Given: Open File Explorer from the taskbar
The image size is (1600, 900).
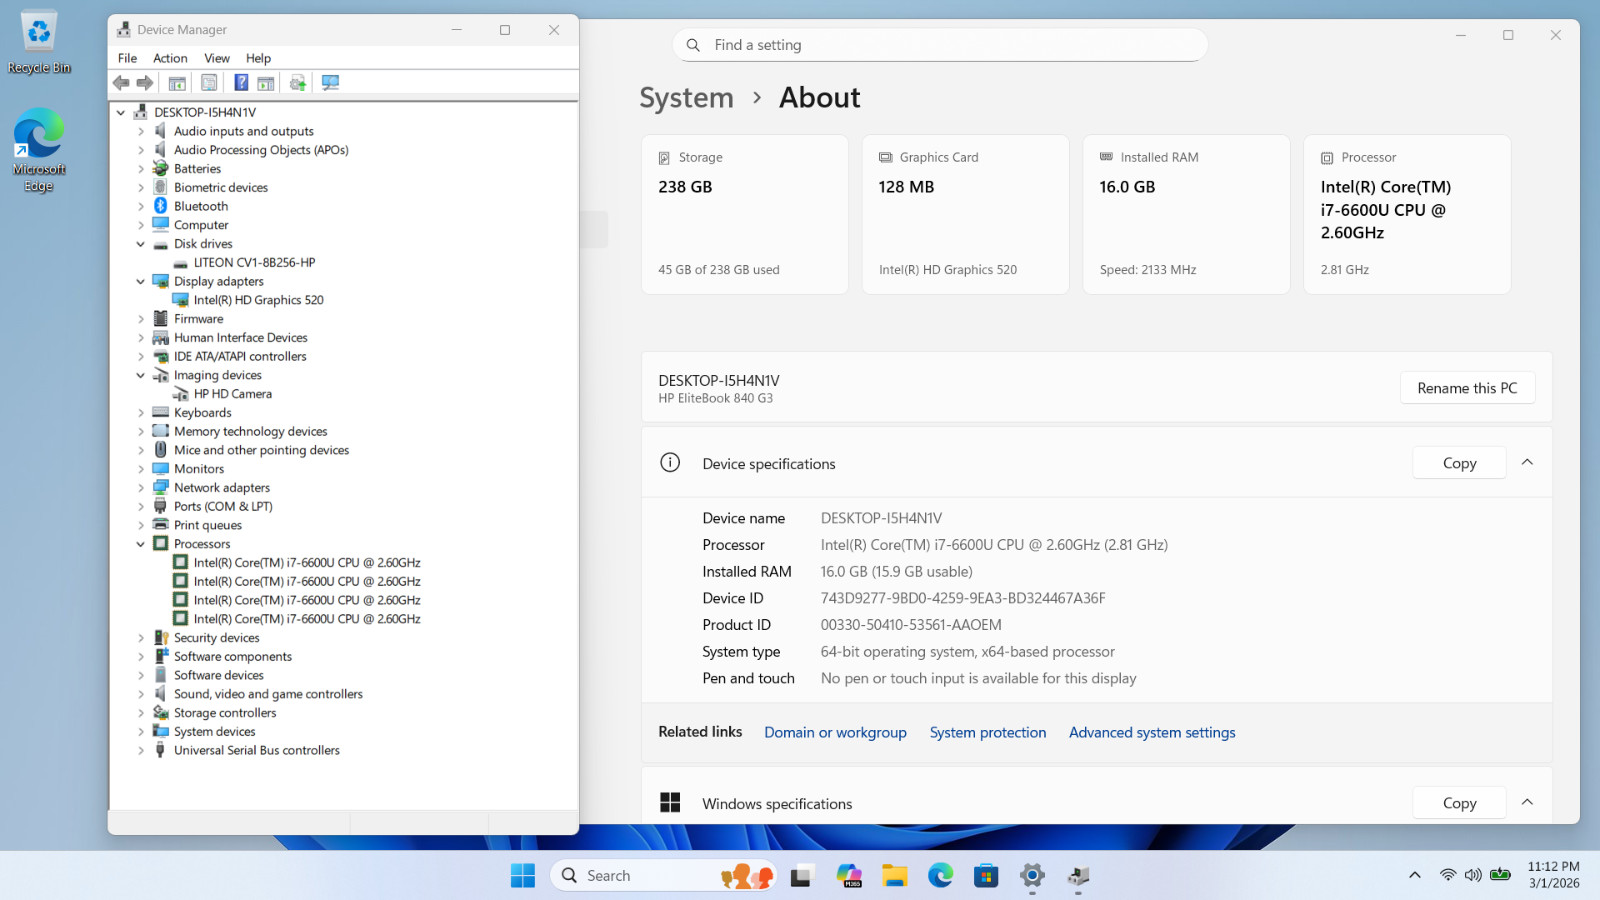Looking at the screenshot, I should click(894, 876).
